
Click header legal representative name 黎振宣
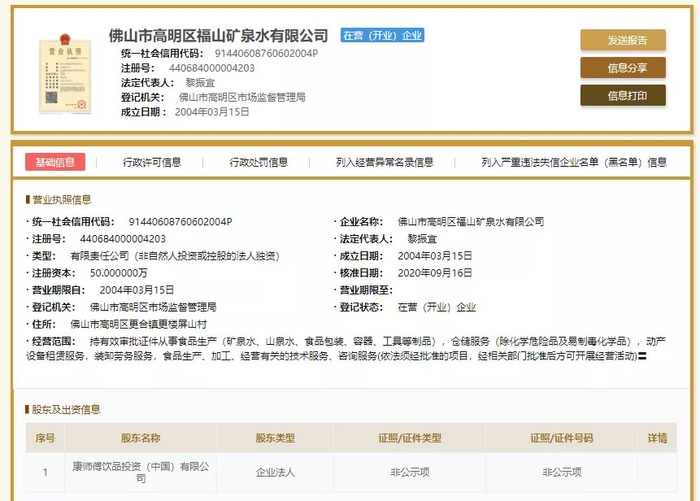click(x=200, y=83)
